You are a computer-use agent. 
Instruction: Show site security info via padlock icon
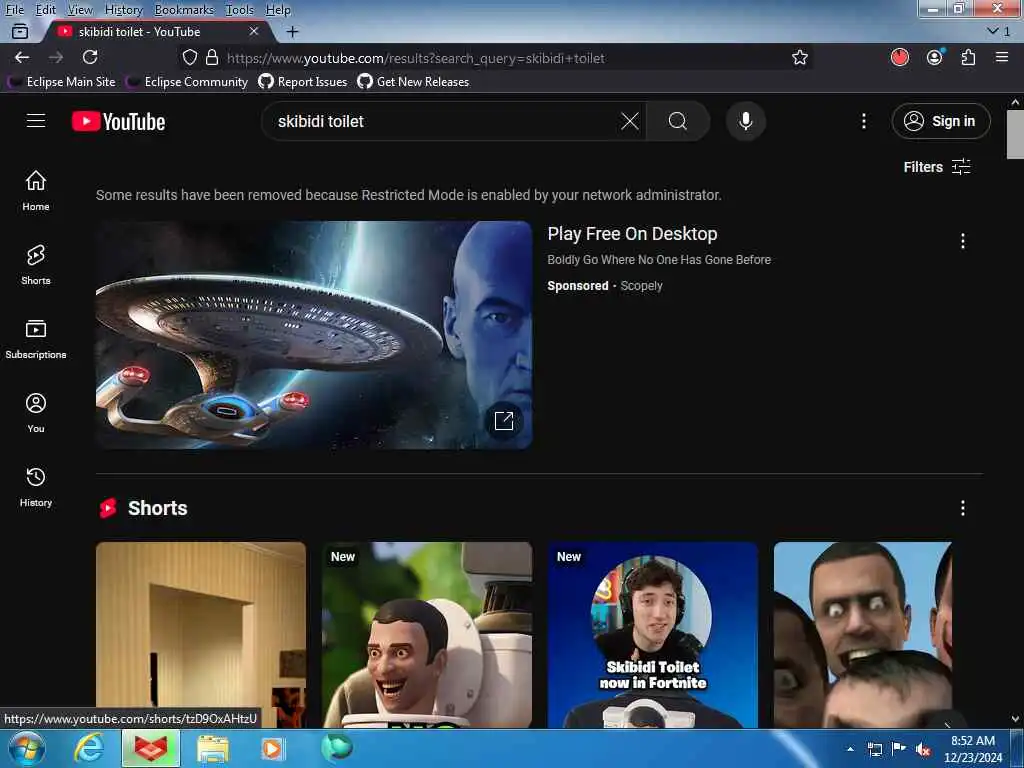coord(212,57)
